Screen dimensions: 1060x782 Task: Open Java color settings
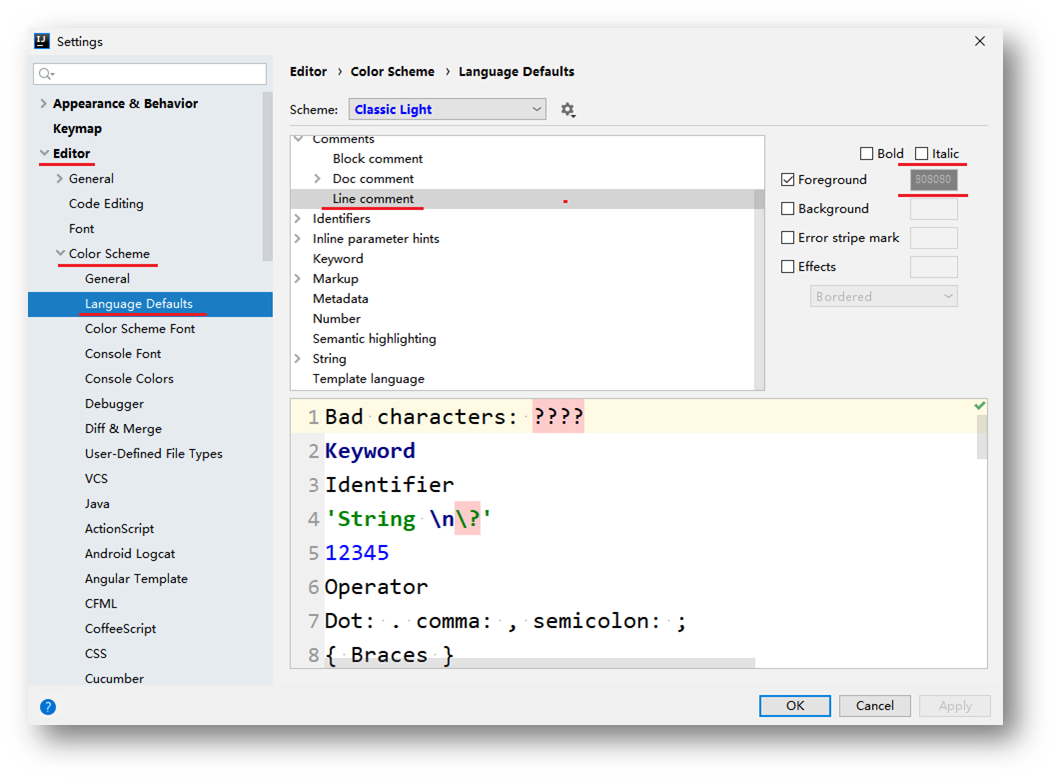coord(97,504)
